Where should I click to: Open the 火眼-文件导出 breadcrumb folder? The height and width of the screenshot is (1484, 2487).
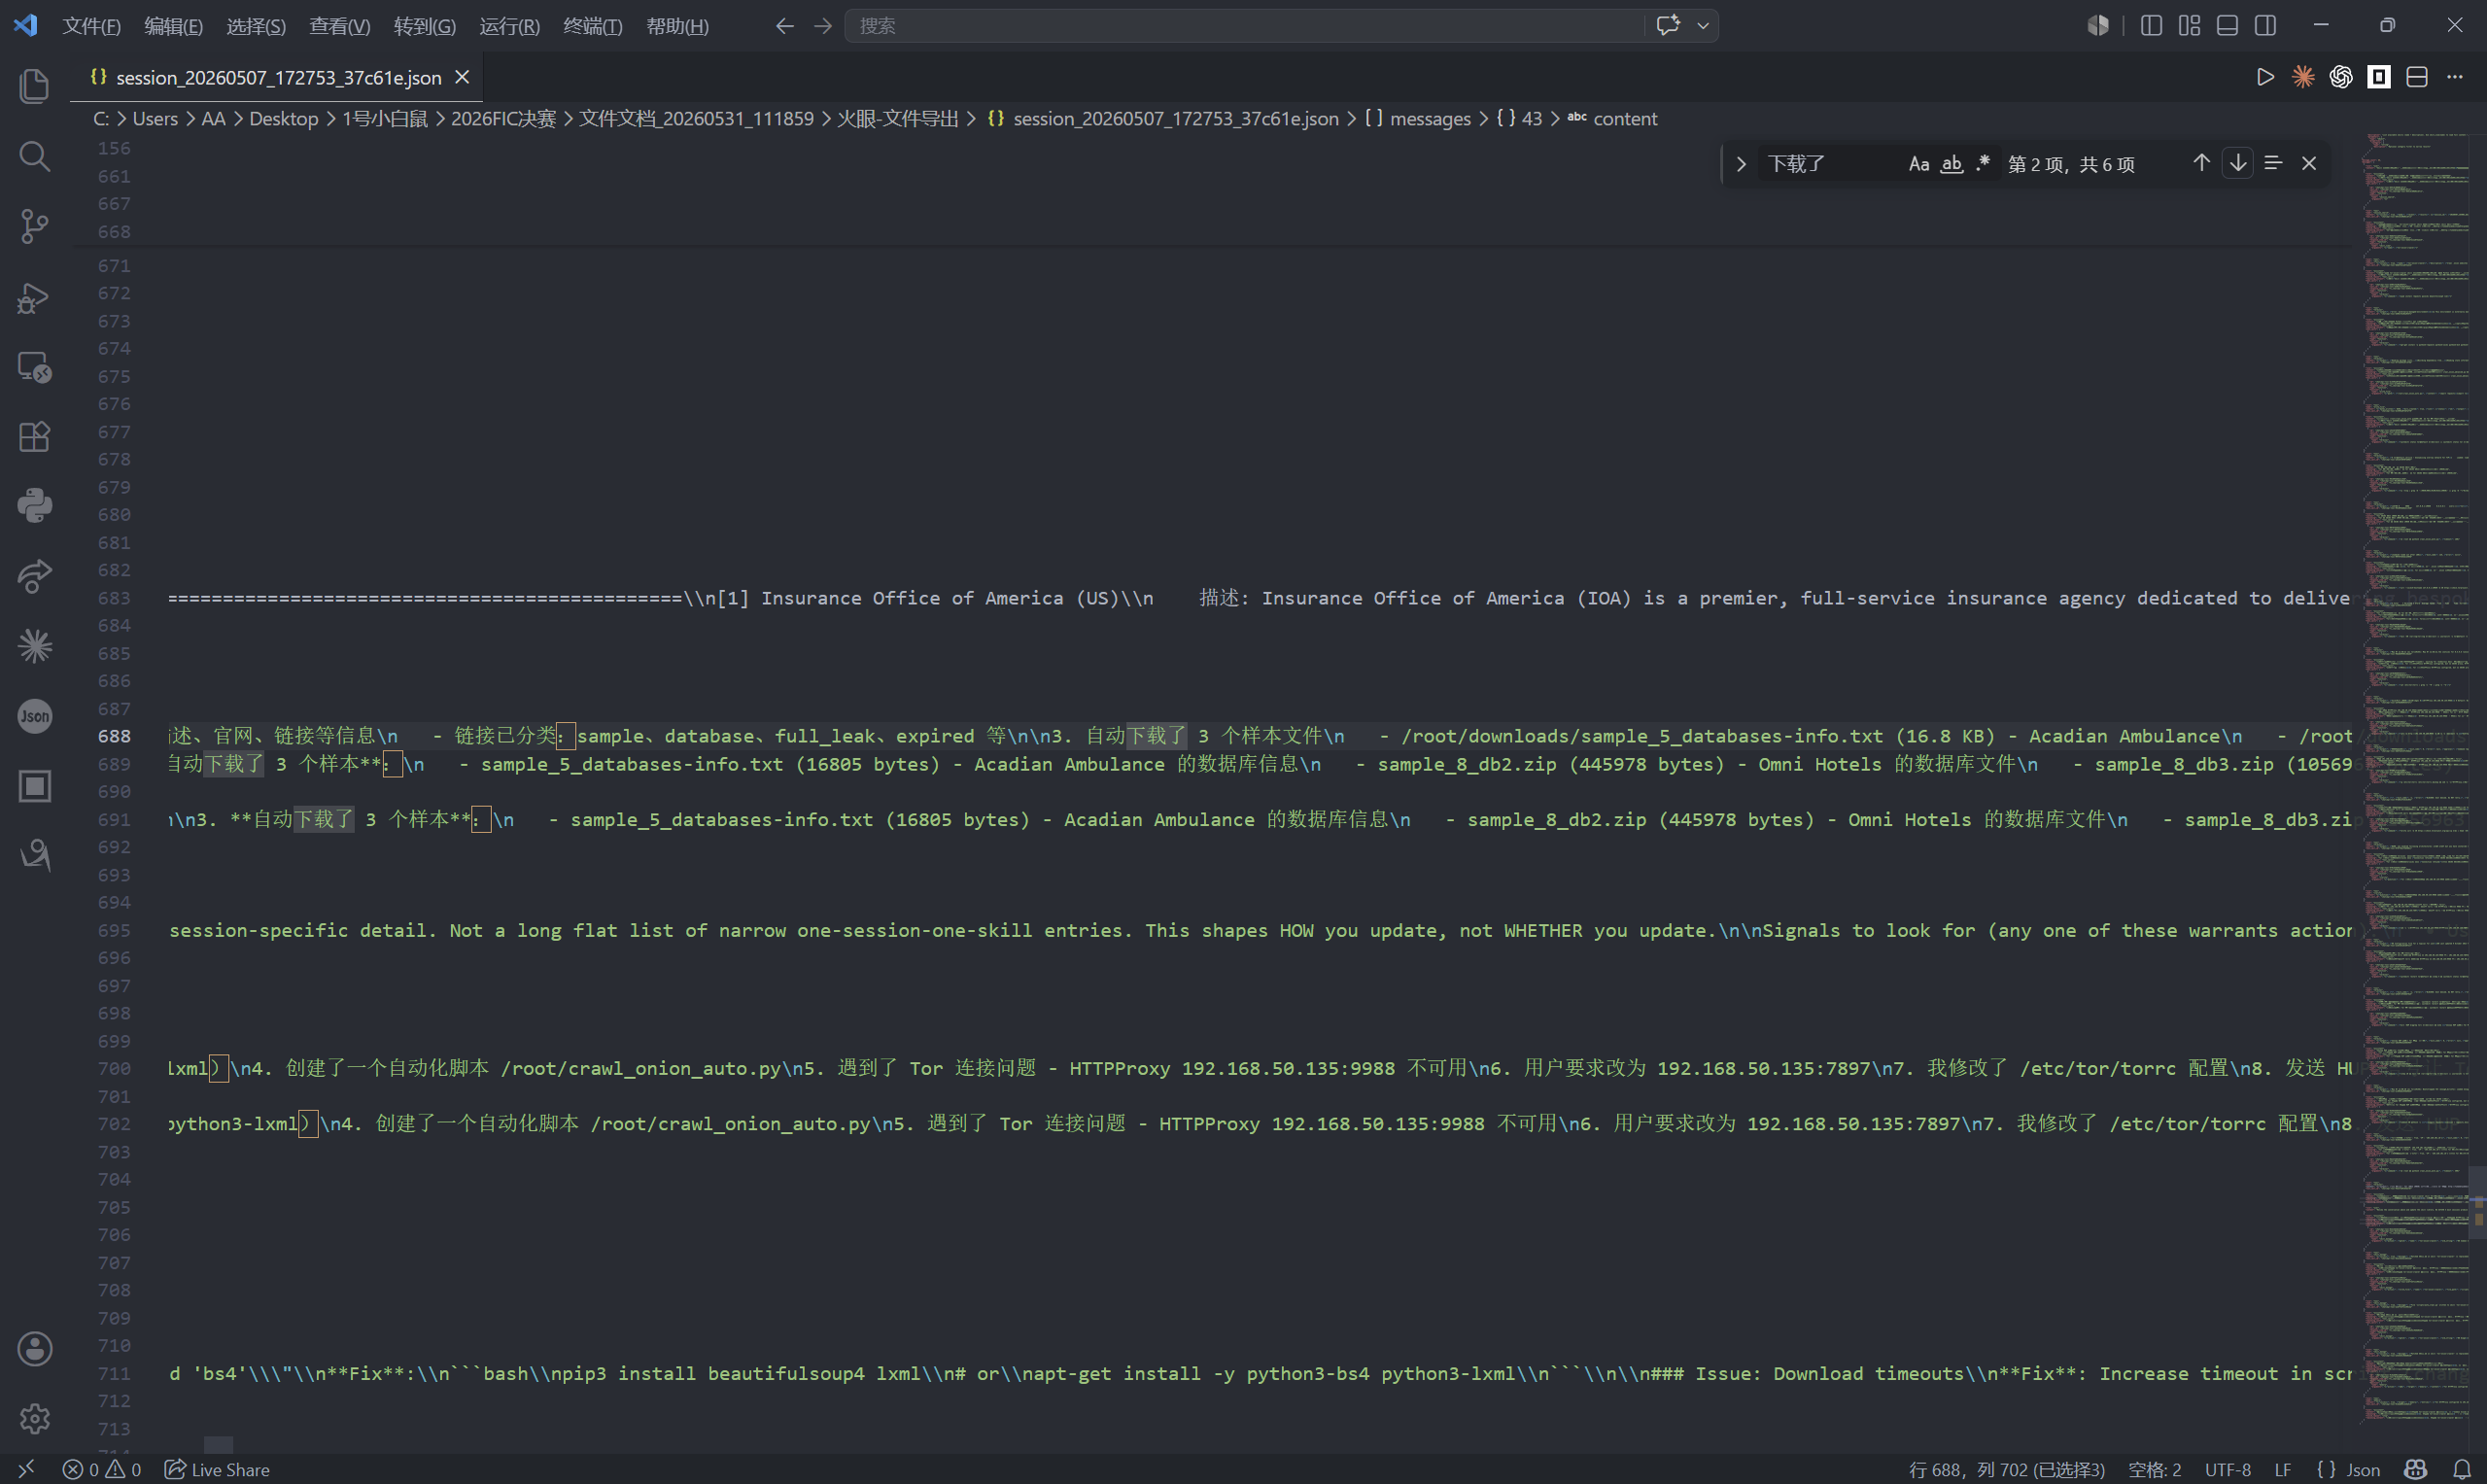pyautogui.click(x=897, y=119)
